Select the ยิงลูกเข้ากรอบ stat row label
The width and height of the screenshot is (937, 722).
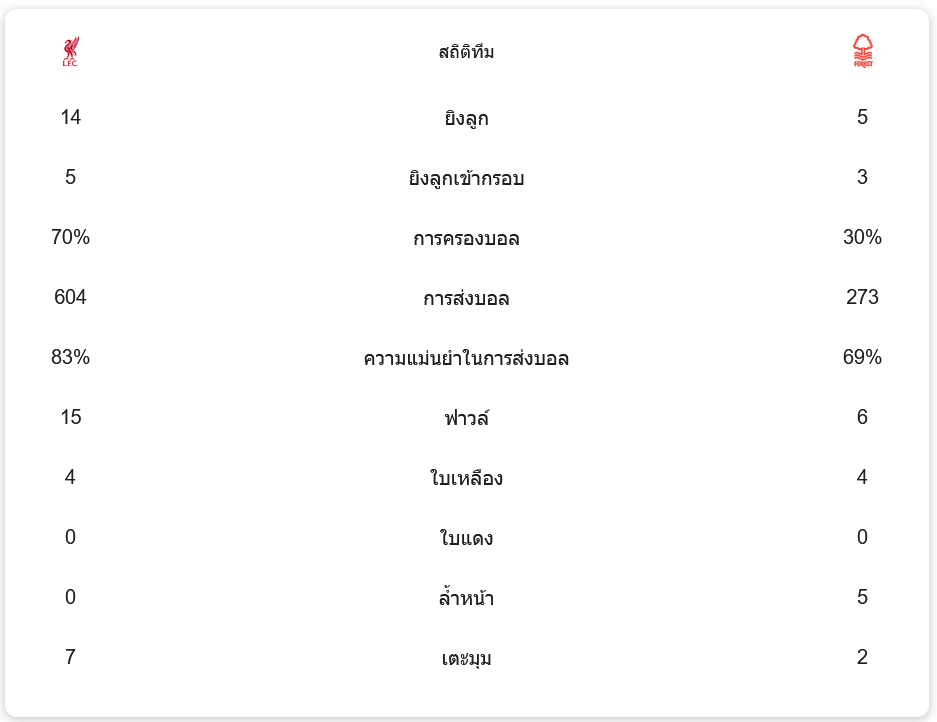click(466, 179)
